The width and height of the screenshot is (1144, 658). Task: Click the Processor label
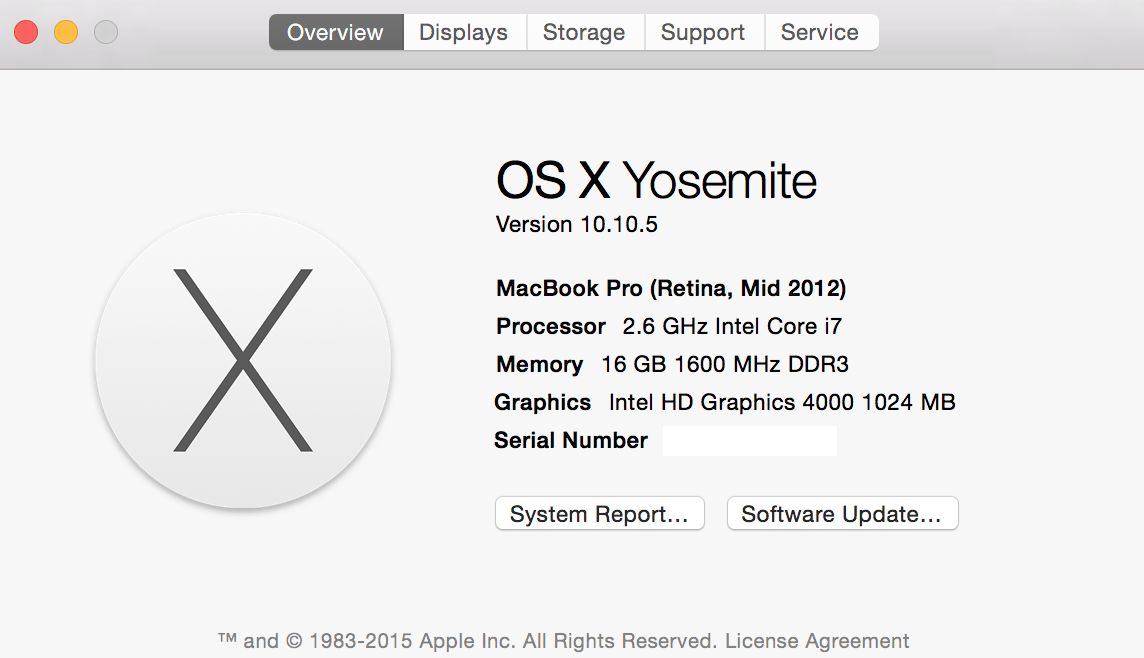coord(551,326)
